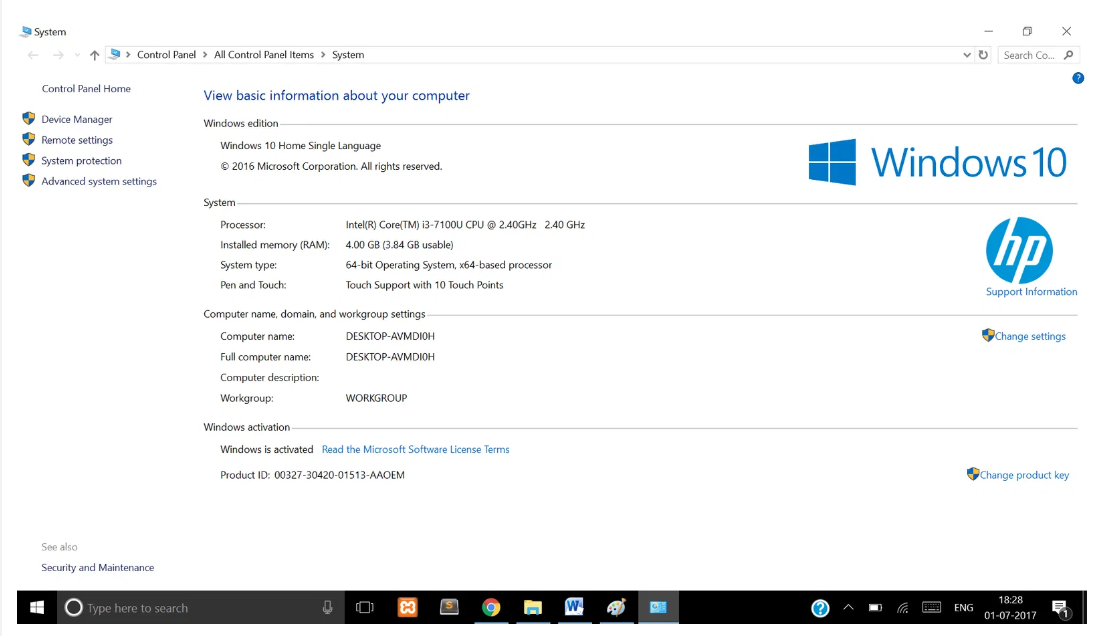Click the Task View icon
The width and height of the screenshot is (1100, 636).
365,607
